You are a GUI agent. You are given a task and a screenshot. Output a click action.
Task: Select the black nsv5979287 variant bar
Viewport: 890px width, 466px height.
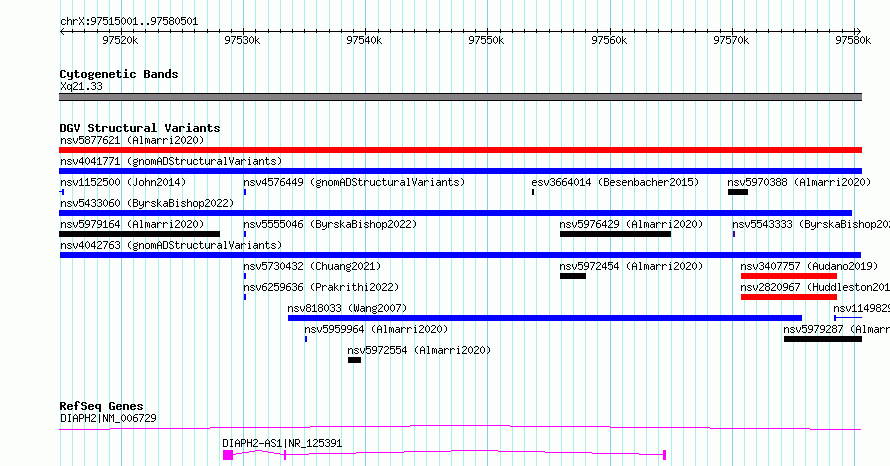tap(823, 339)
